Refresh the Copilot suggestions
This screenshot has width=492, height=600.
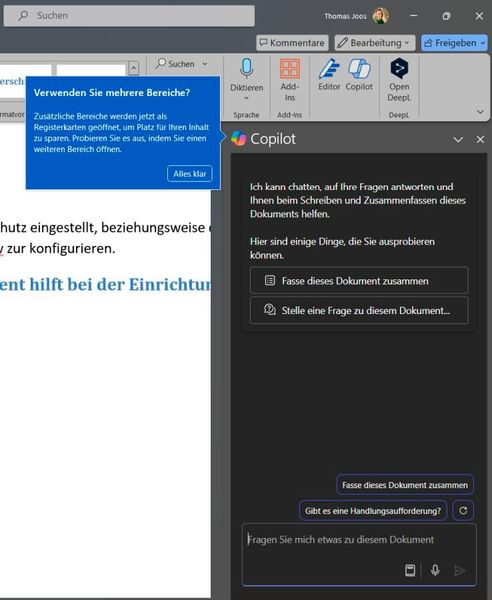coord(463,511)
